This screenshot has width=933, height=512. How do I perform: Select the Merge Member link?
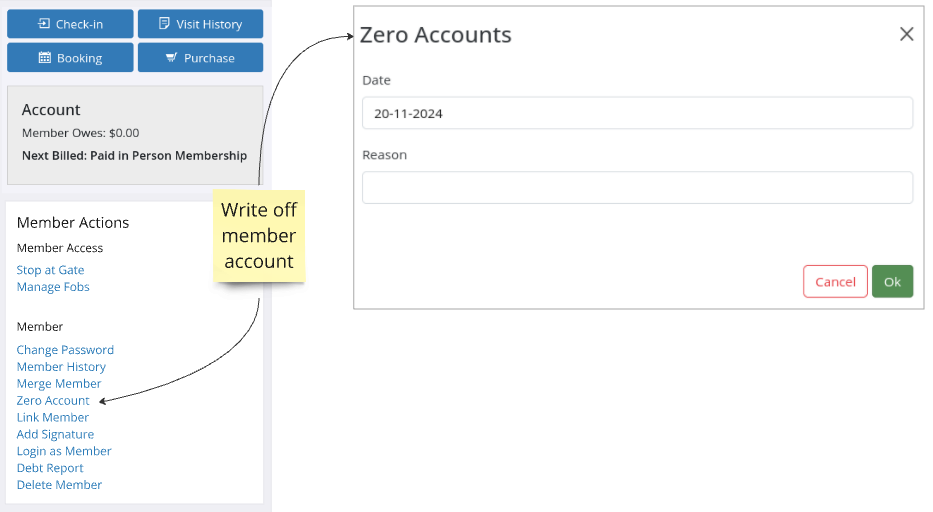coord(59,384)
